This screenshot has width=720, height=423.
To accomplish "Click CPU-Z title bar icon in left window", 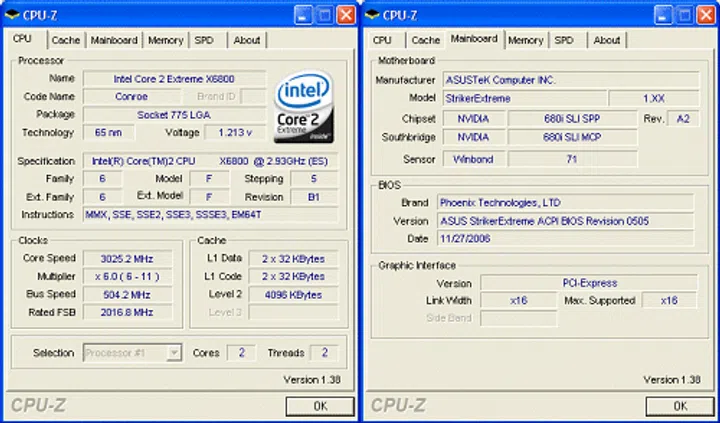I will [12, 15].
